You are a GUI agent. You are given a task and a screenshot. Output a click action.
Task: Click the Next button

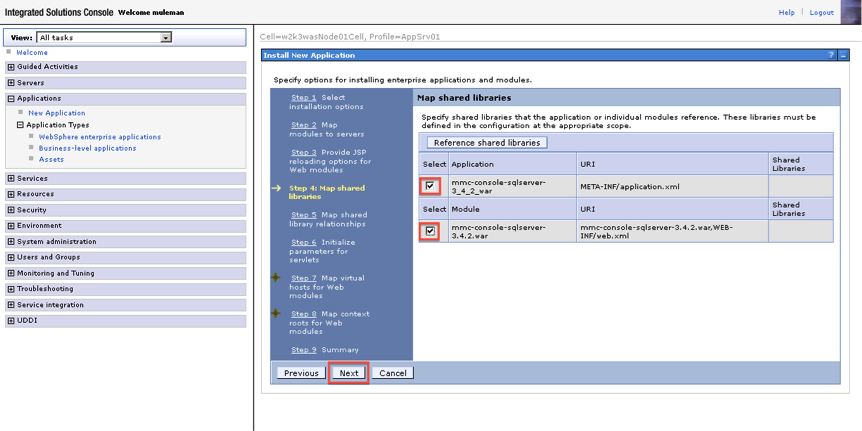click(x=348, y=373)
